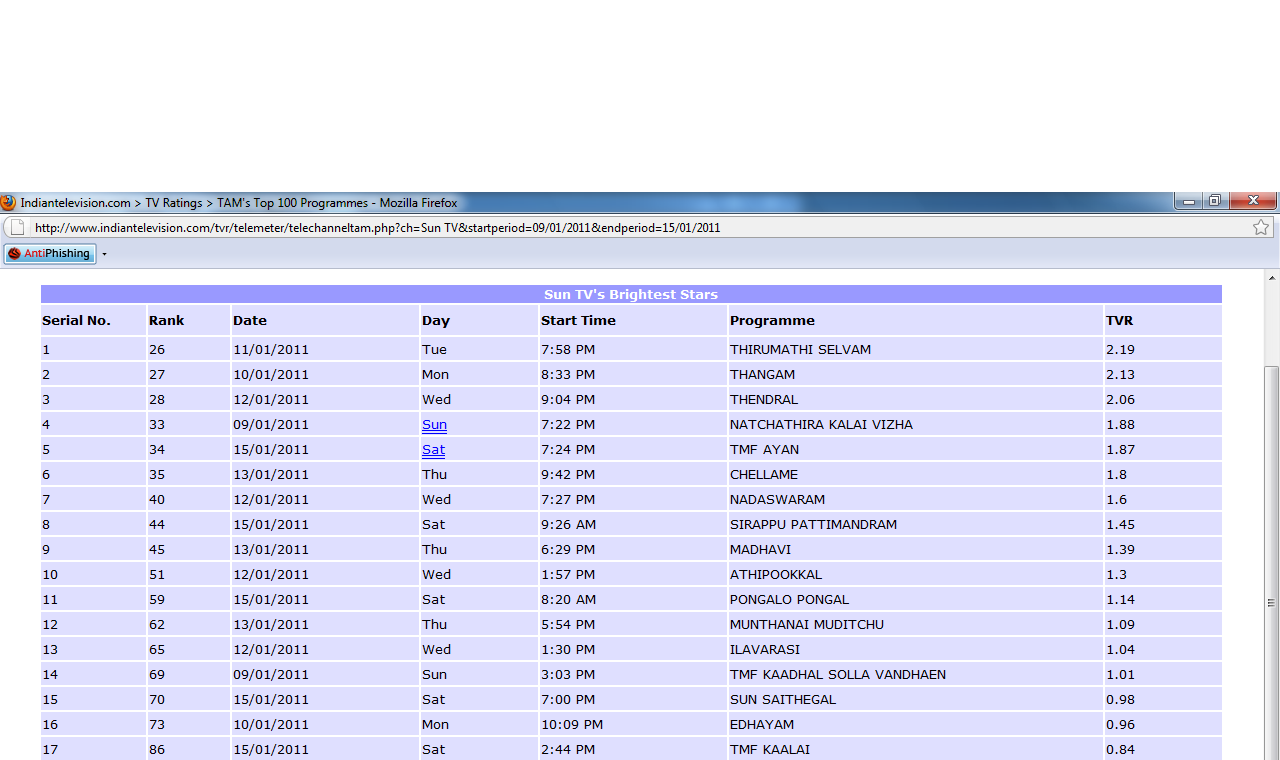Screen dimensions: 1280x760
Task: Click the 7:58 PM start time
Action: [568, 350]
